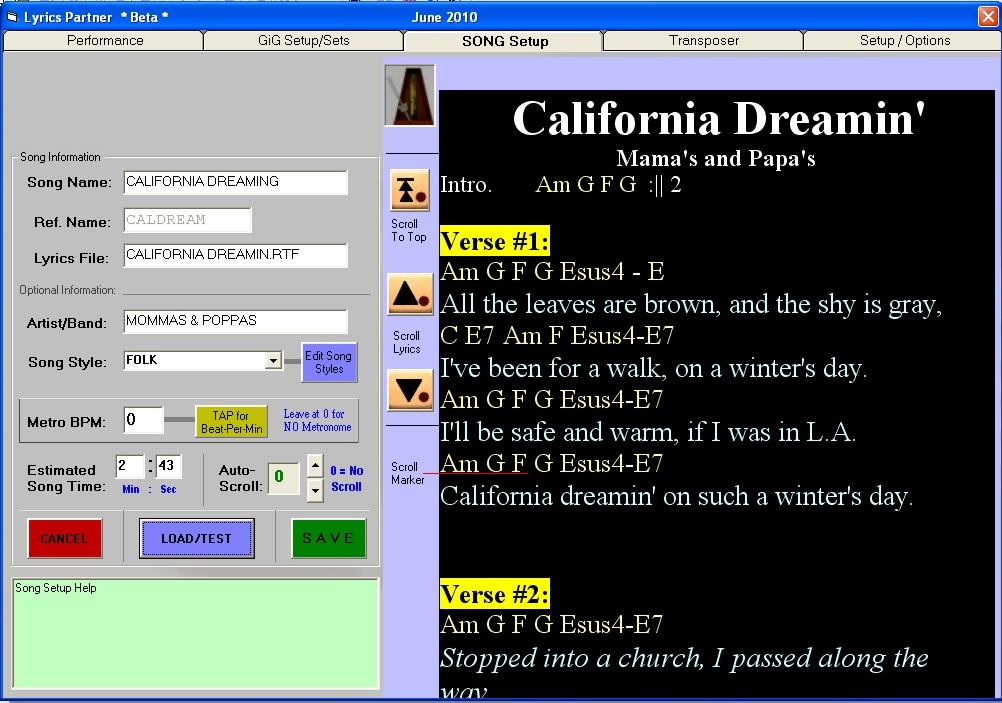Image resolution: width=1002 pixels, height=703 pixels.
Task: Click the metronome icon above the scroll buttons
Action: pos(410,96)
